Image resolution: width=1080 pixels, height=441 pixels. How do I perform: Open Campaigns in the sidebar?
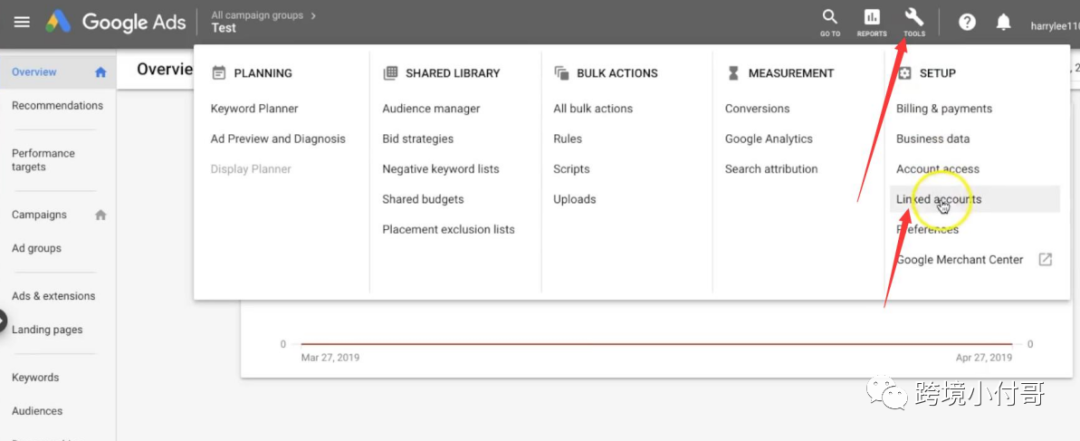[39, 215]
